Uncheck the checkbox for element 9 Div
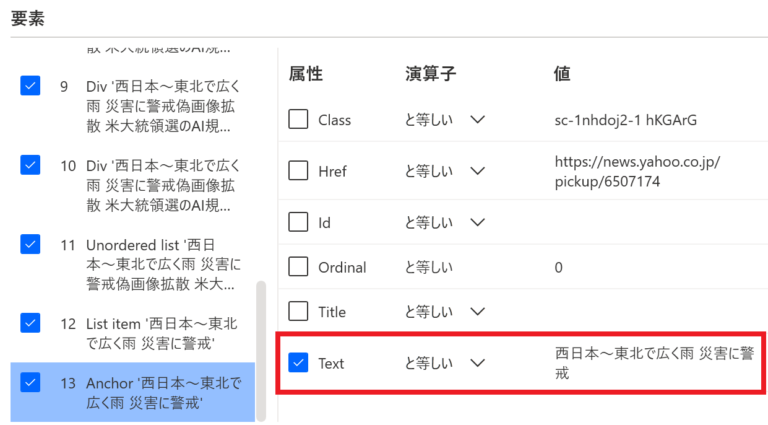The height and width of the screenshot is (425, 768). (30, 87)
